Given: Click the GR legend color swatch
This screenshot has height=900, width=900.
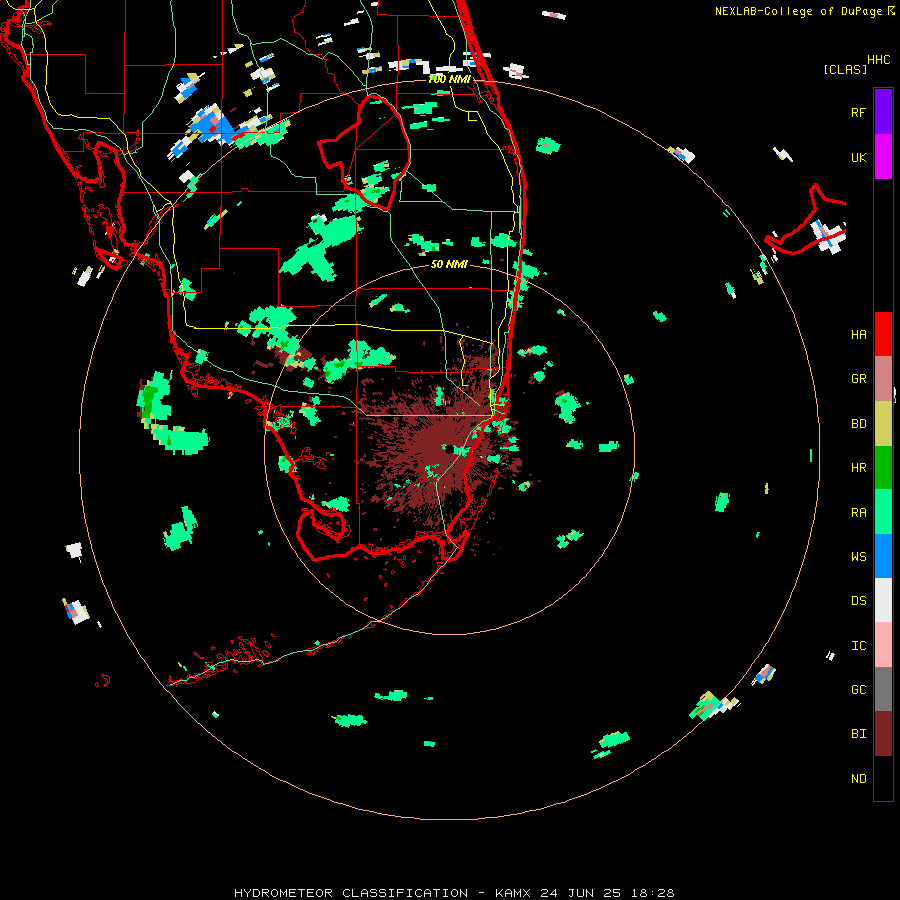Looking at the screenshot, I should pyautogui.click(x=883, y=378).
